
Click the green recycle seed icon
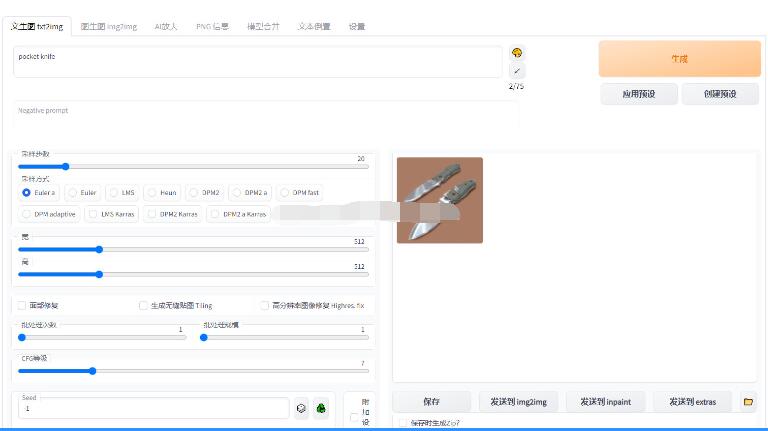coord(321,408)
